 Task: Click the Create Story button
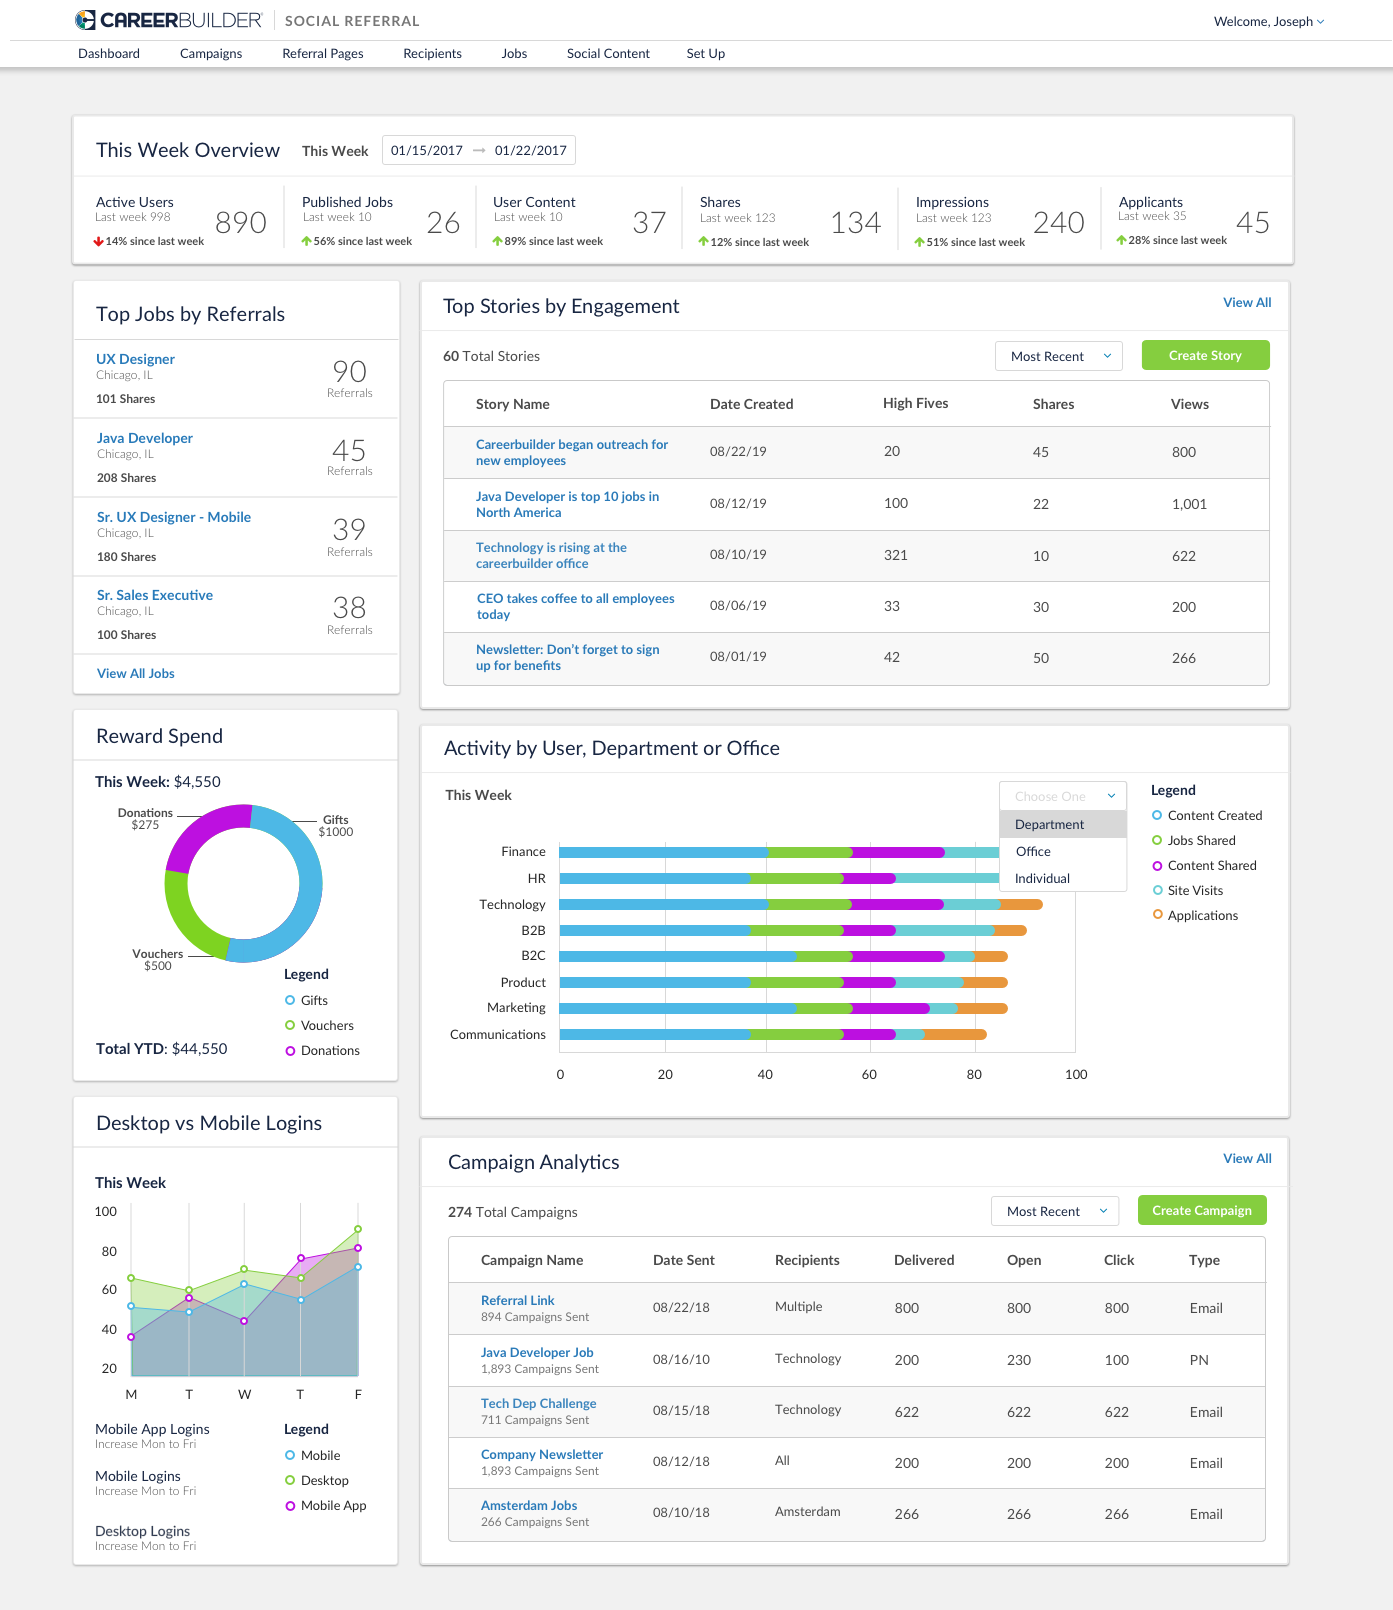pos(1206,355)
